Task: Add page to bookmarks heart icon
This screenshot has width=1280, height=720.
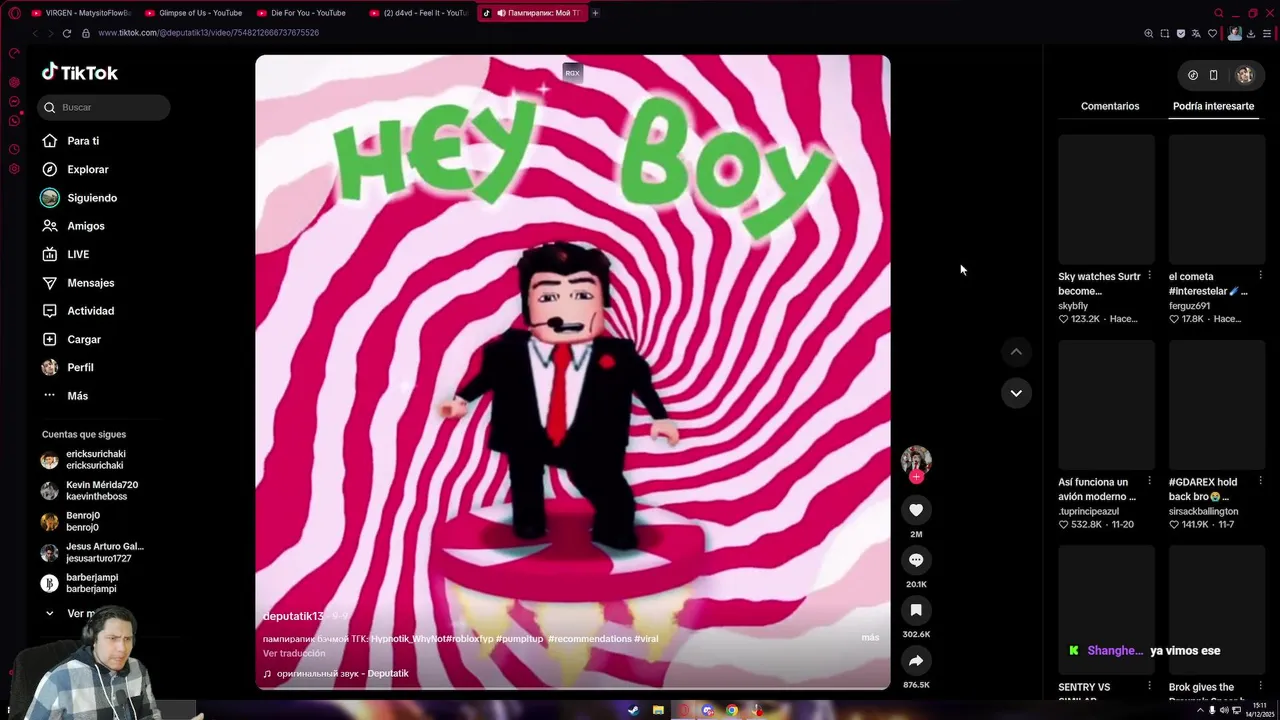Action: [1213, 33]
